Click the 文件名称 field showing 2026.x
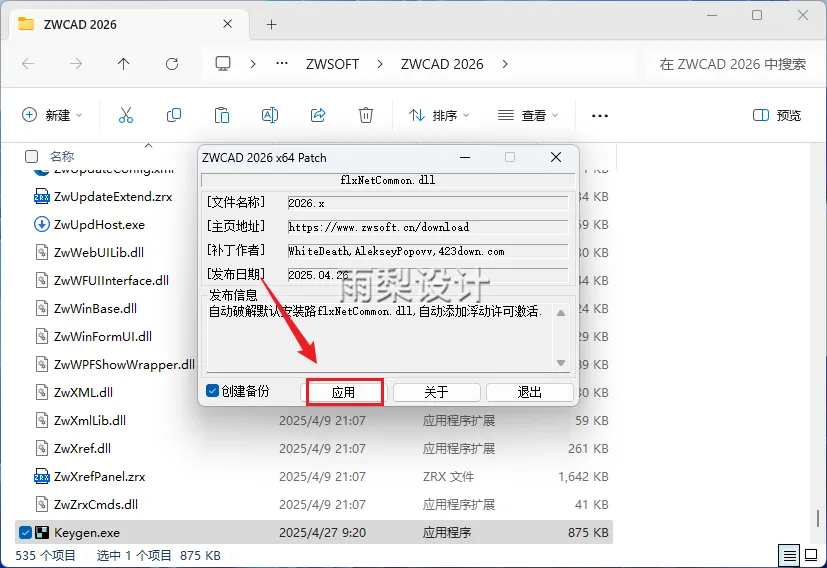Screen dimensions: 827x568 428,203
